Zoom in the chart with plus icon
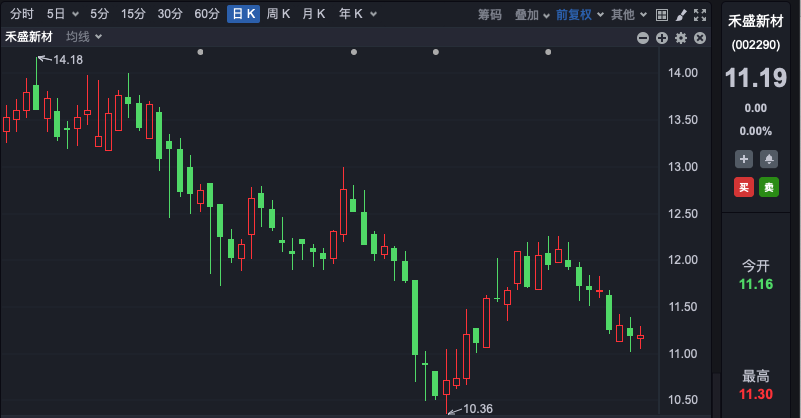The width and height of the screenshot is (801, 418). click(x=662, y=38)
